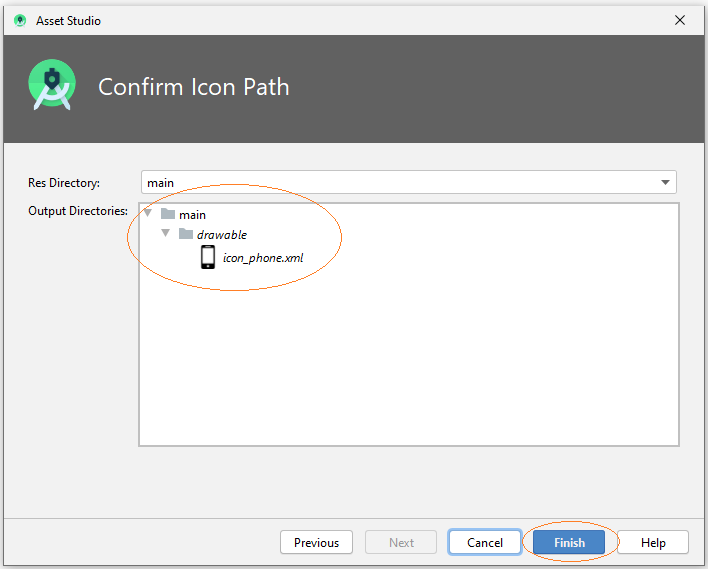This screenshot has height=569, width=708.
Task: Close the Asset Studio dialog
Action: coord(680,20)
